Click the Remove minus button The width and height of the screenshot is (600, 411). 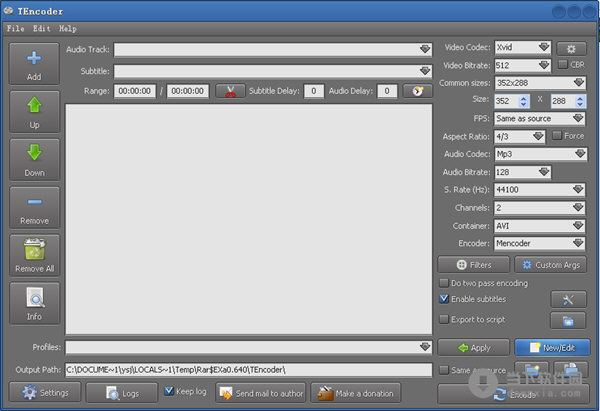coord(34,207)
